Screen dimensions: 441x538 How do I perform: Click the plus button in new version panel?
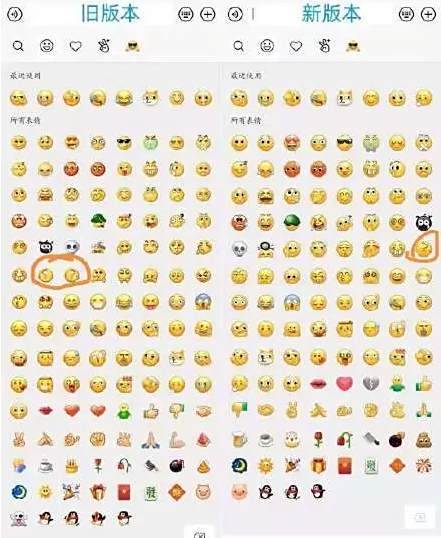point(428,14)
